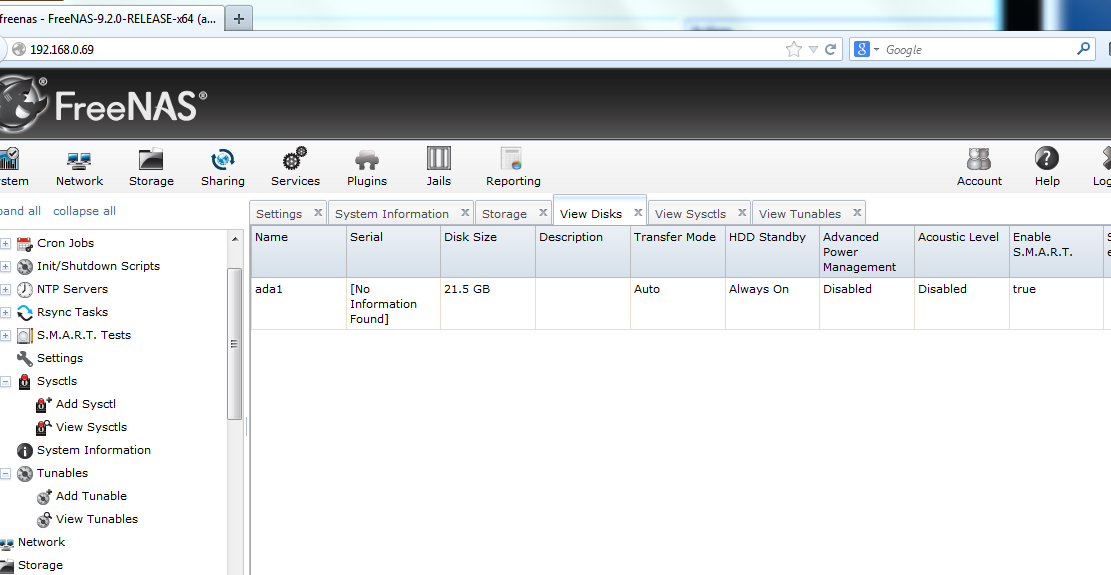1111x575 pixels.
Task: Click the sidebar vertical scrollbar thumb
Action: pos(235,344)
